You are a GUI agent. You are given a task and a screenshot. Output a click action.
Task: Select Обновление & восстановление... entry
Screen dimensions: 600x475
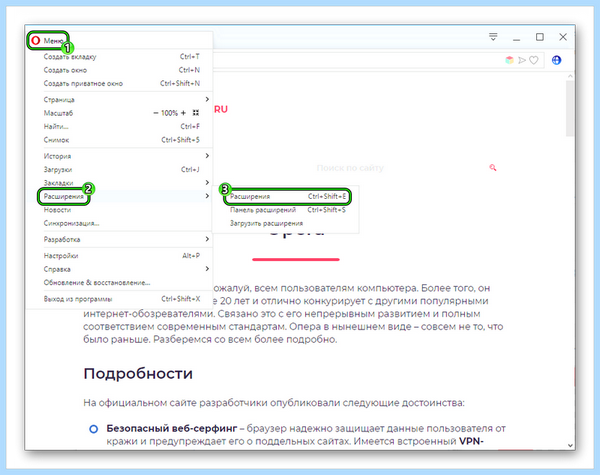(x=121, y=282)
